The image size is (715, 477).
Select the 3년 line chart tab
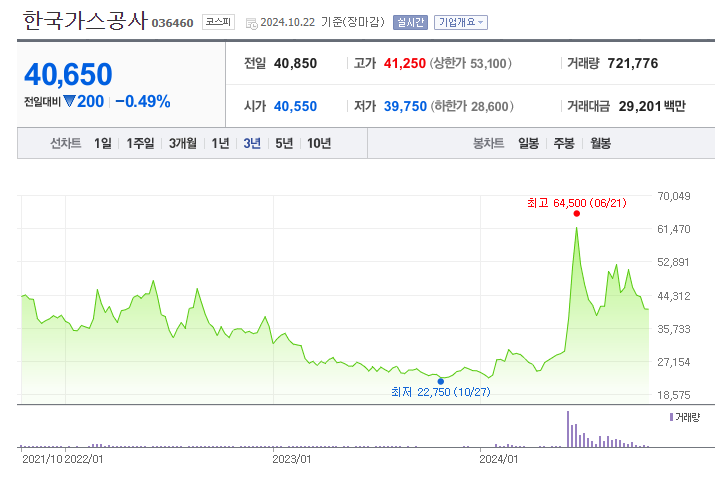click(x=252, y=143)
